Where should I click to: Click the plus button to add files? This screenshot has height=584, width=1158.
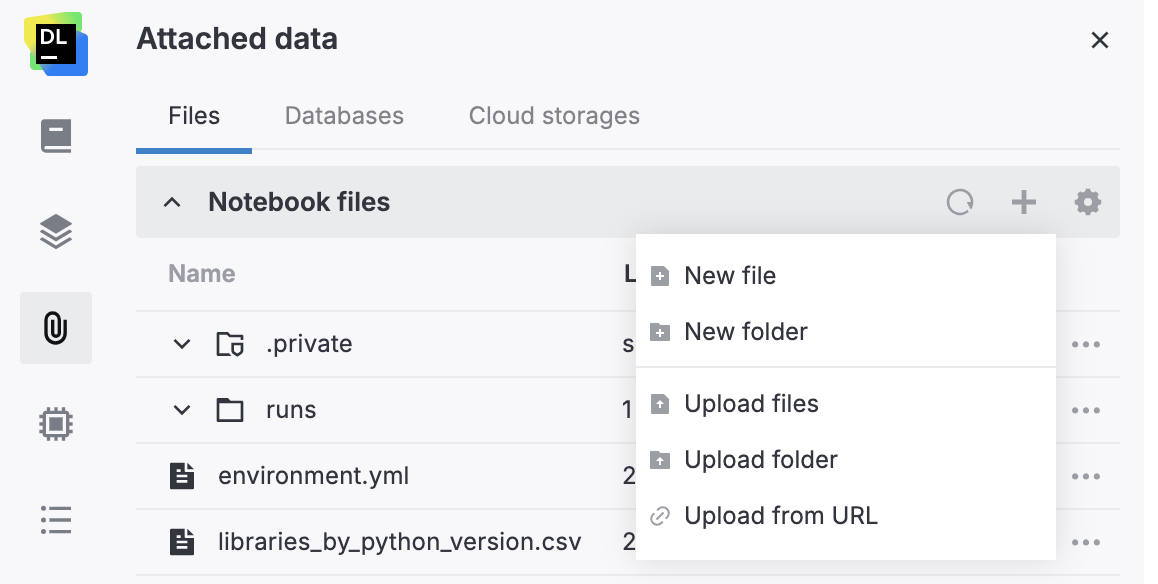tap(1023, 202)
